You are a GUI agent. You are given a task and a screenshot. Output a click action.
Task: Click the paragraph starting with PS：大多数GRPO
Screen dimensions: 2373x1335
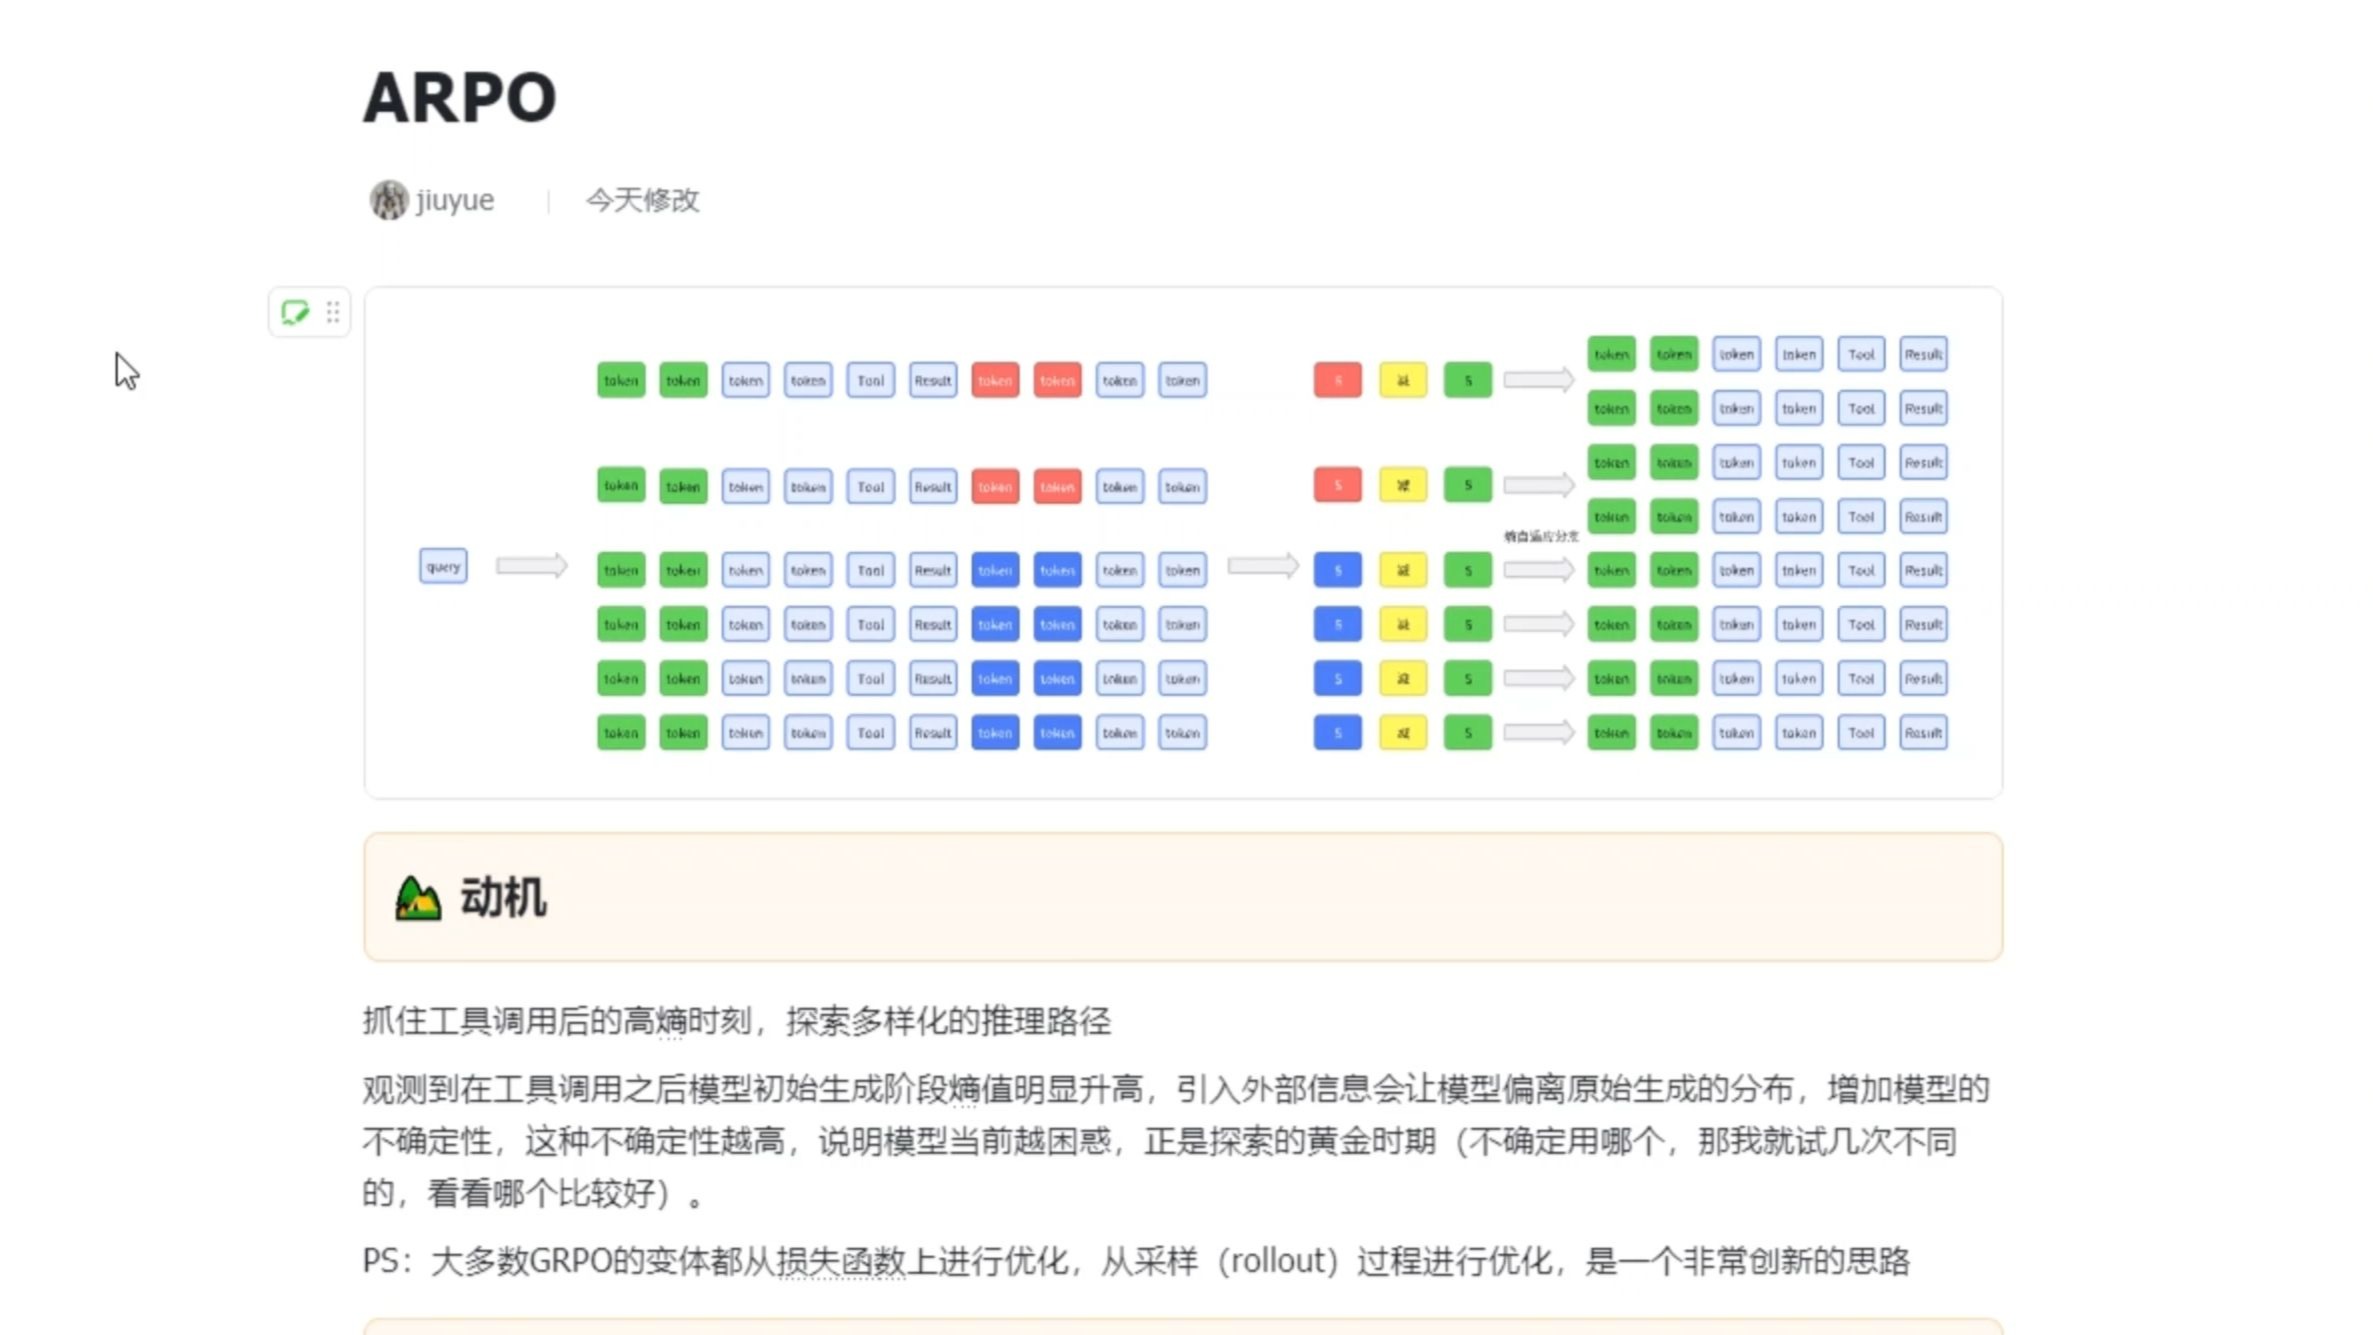[1136, 1261]
